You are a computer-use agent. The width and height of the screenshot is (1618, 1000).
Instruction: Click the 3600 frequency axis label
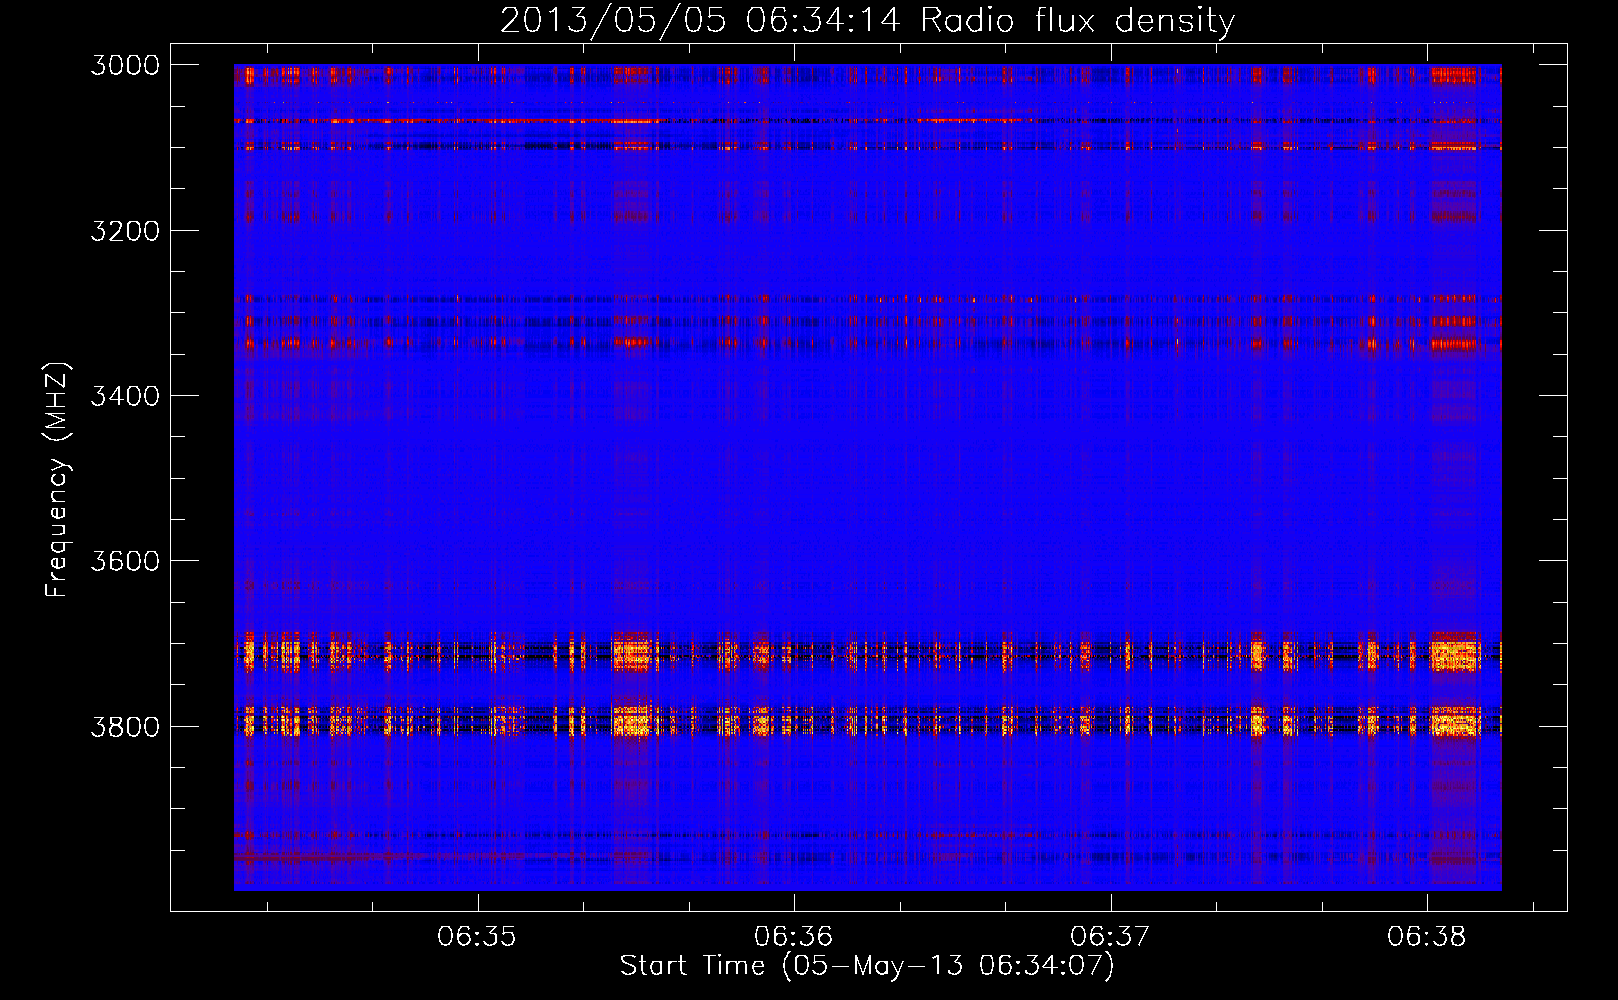pos(125,561)
